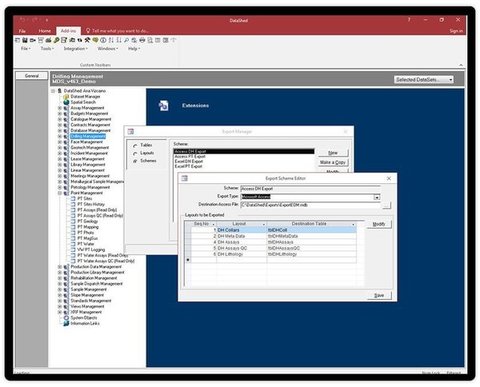Open the Integration menu
480x387 pixels.
pos(75,49)
